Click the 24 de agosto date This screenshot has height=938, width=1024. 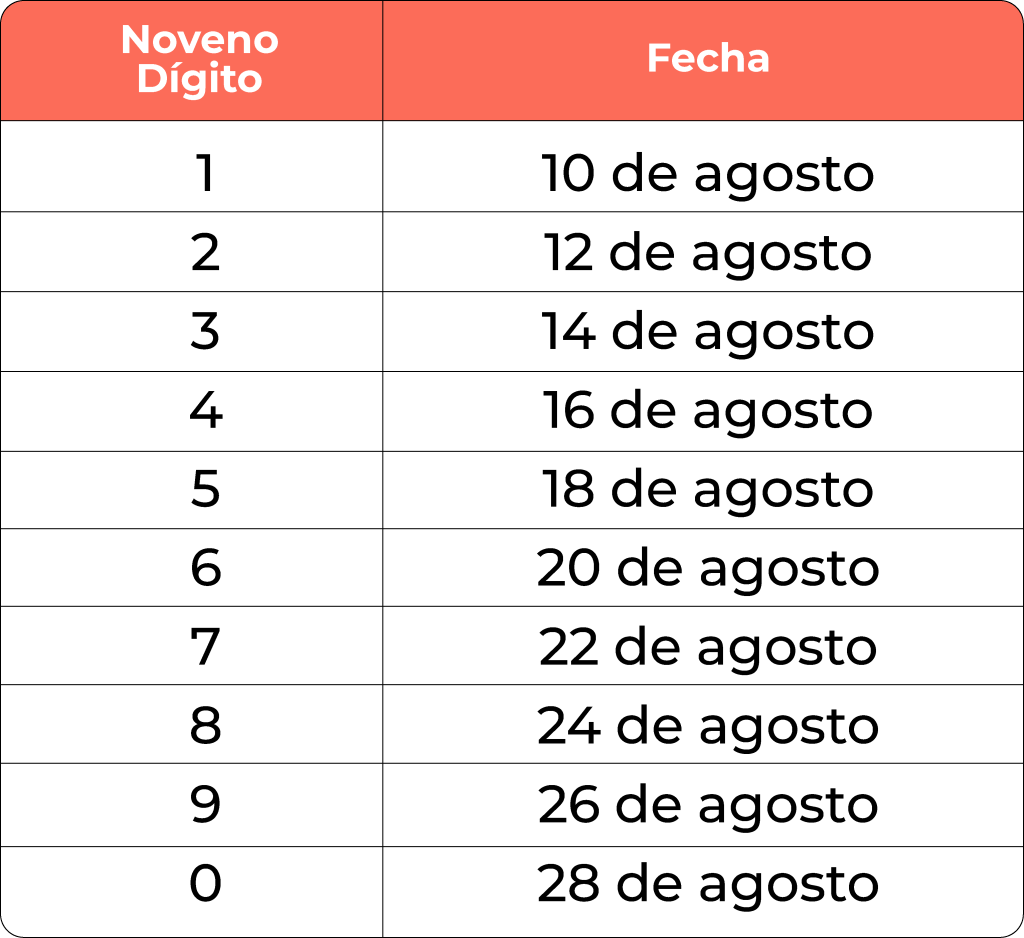point(708,727)
